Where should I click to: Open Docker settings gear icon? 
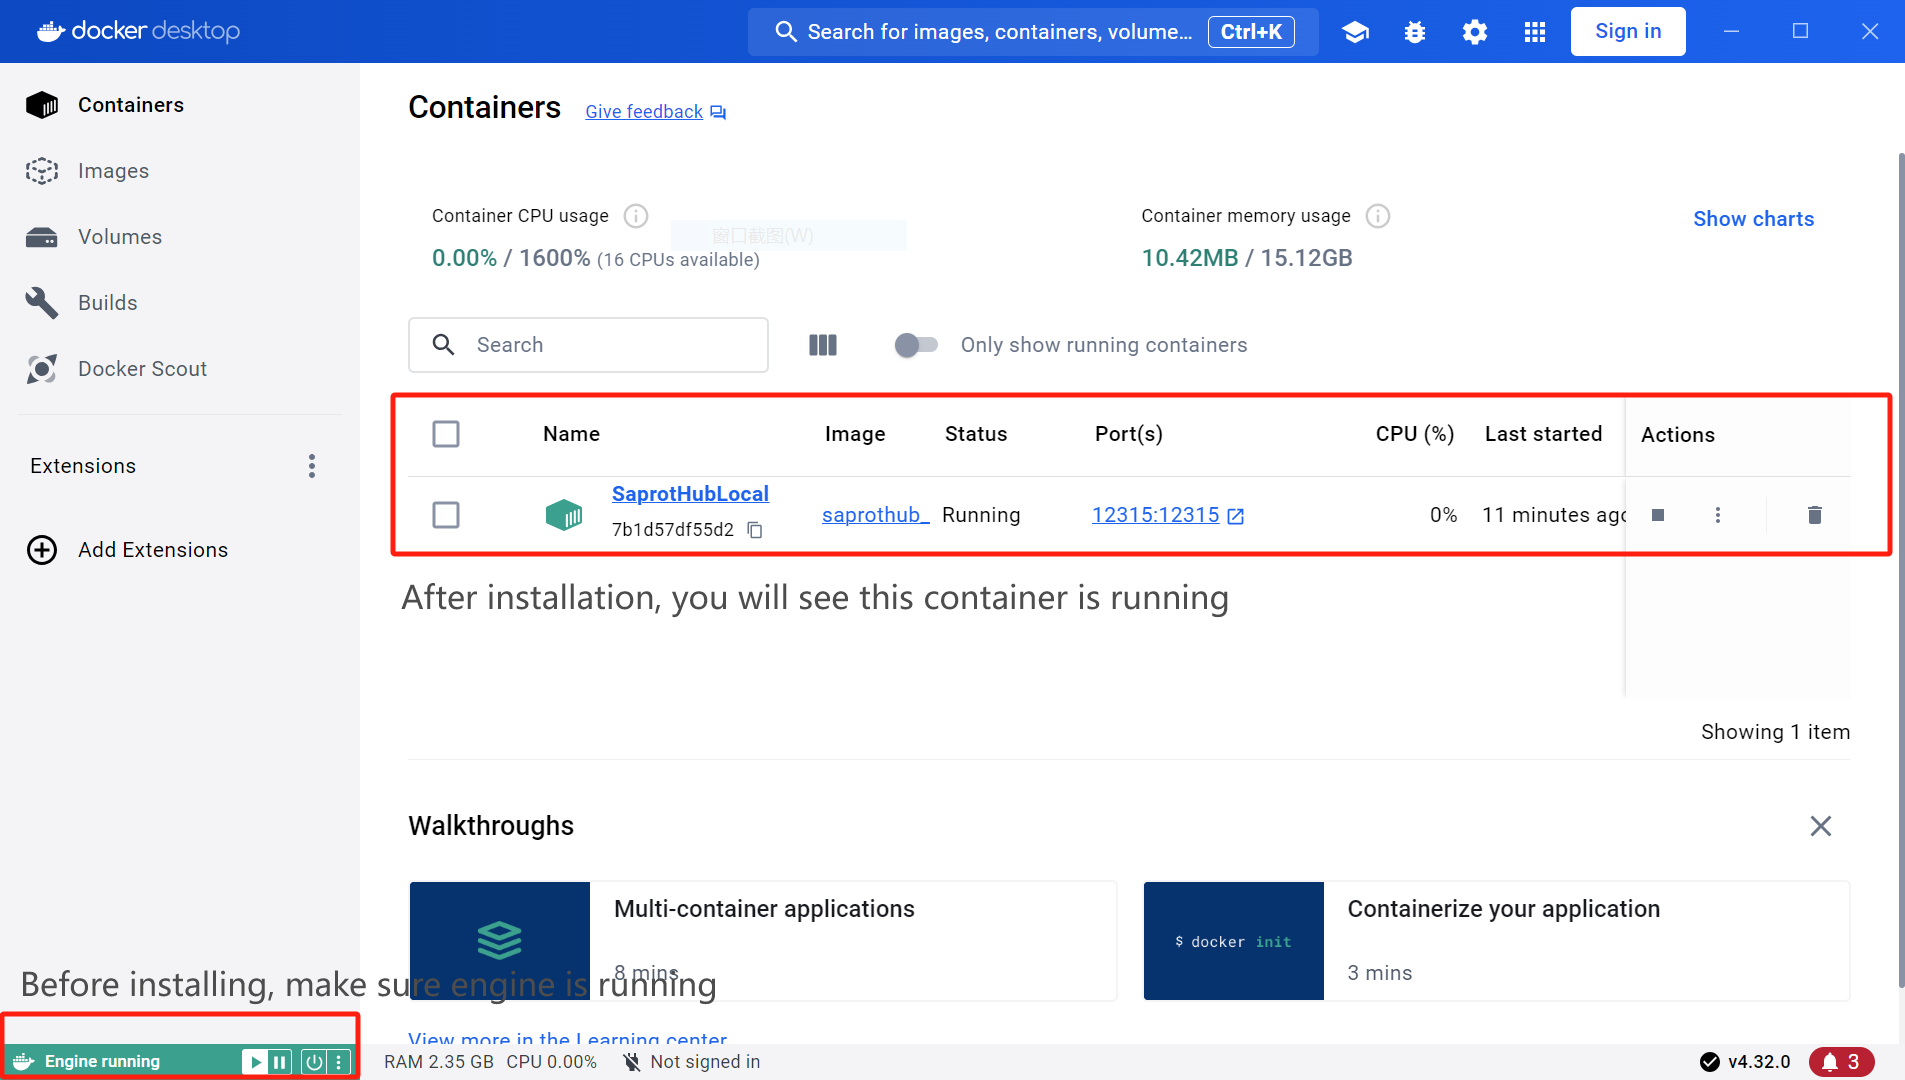[1474, 32]
